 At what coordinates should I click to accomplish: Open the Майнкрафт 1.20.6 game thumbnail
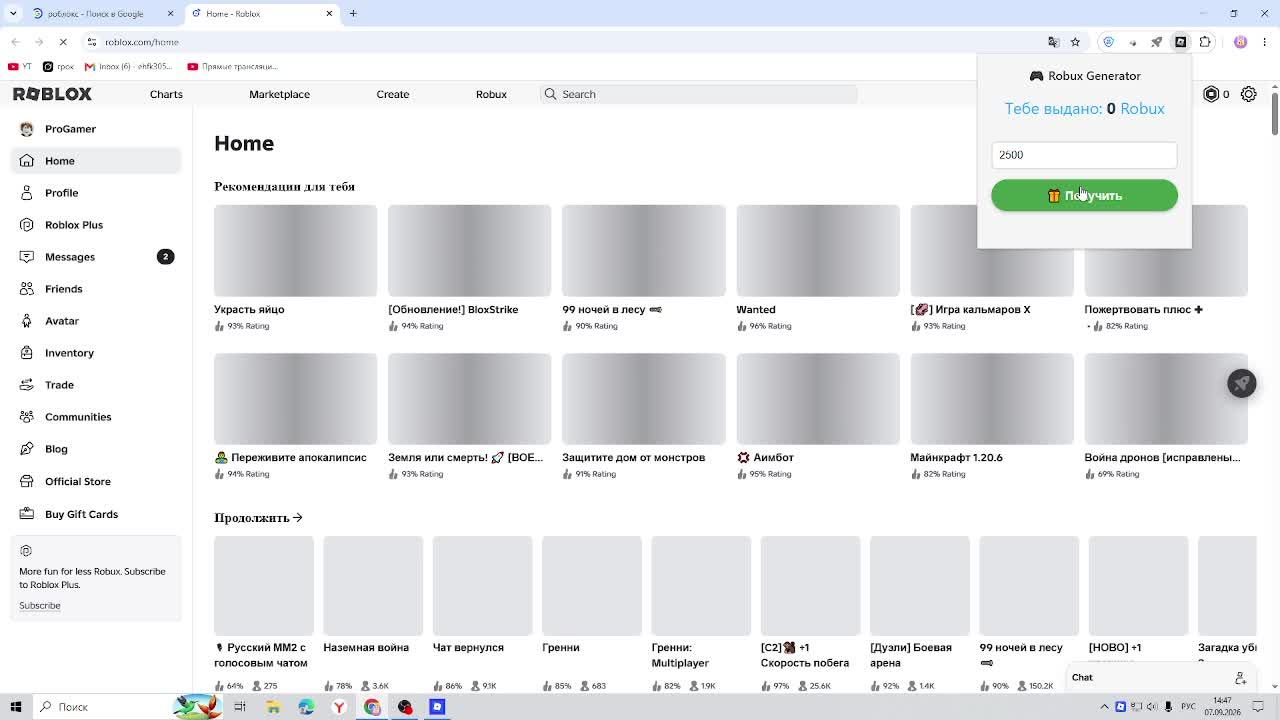(x=992, y=399)
